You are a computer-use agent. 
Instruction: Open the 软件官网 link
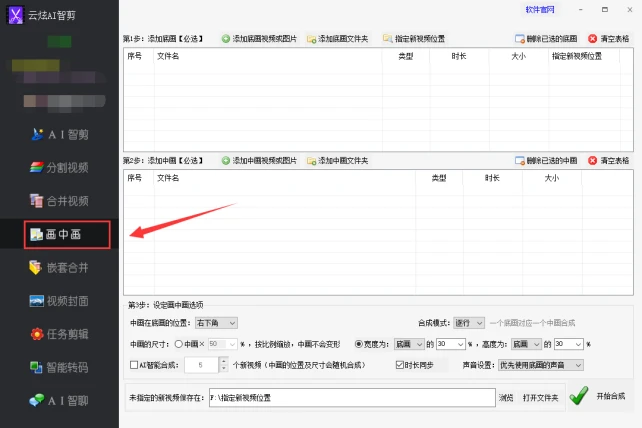(540, 9)
